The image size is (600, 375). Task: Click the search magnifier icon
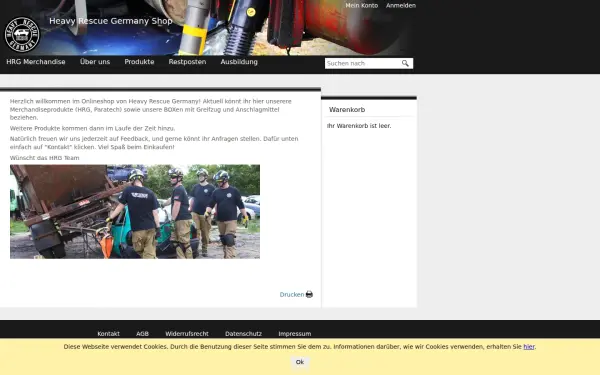405,63
